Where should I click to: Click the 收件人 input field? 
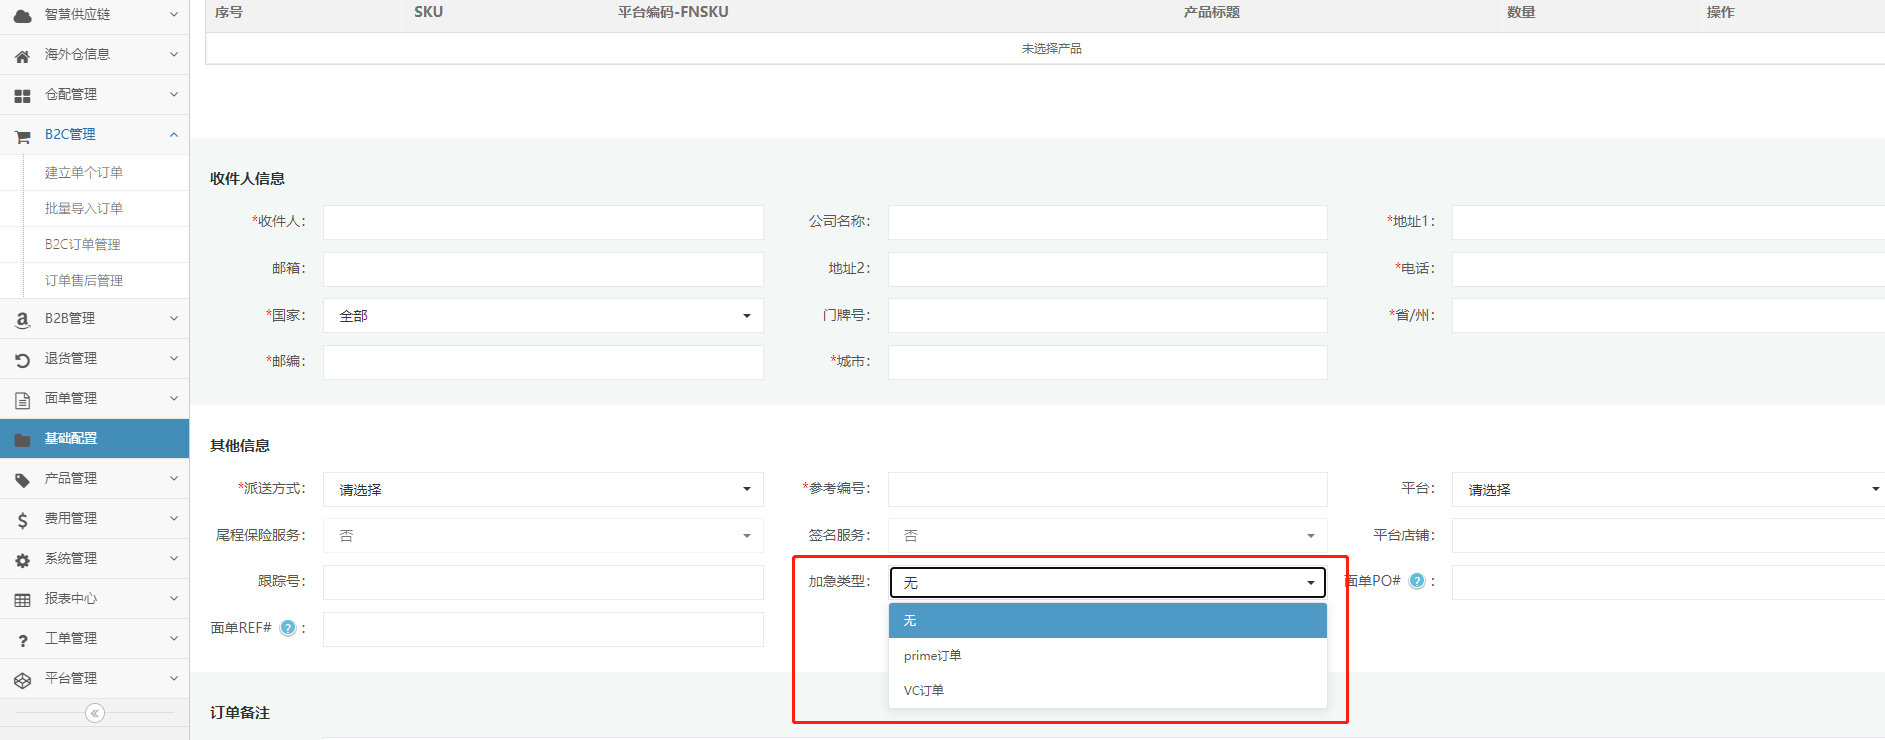point(543,222)
